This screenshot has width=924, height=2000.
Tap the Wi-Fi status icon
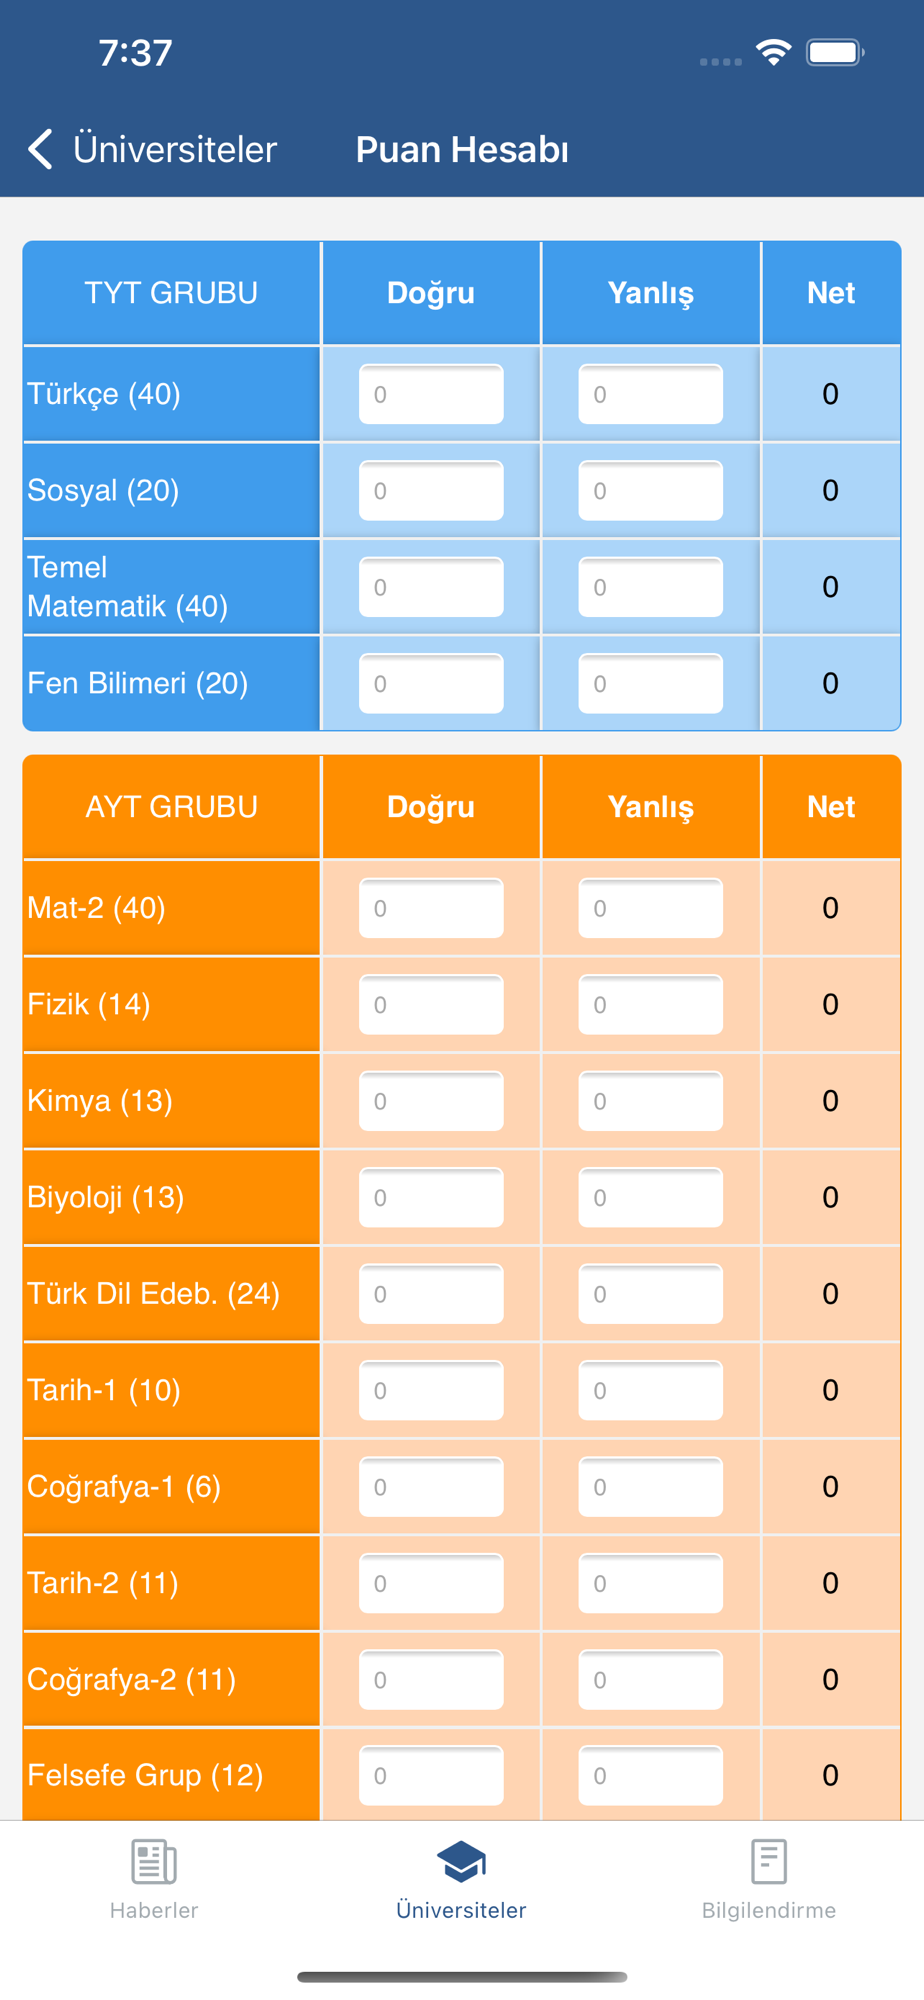pyautogui.click(x=773, y=53)
